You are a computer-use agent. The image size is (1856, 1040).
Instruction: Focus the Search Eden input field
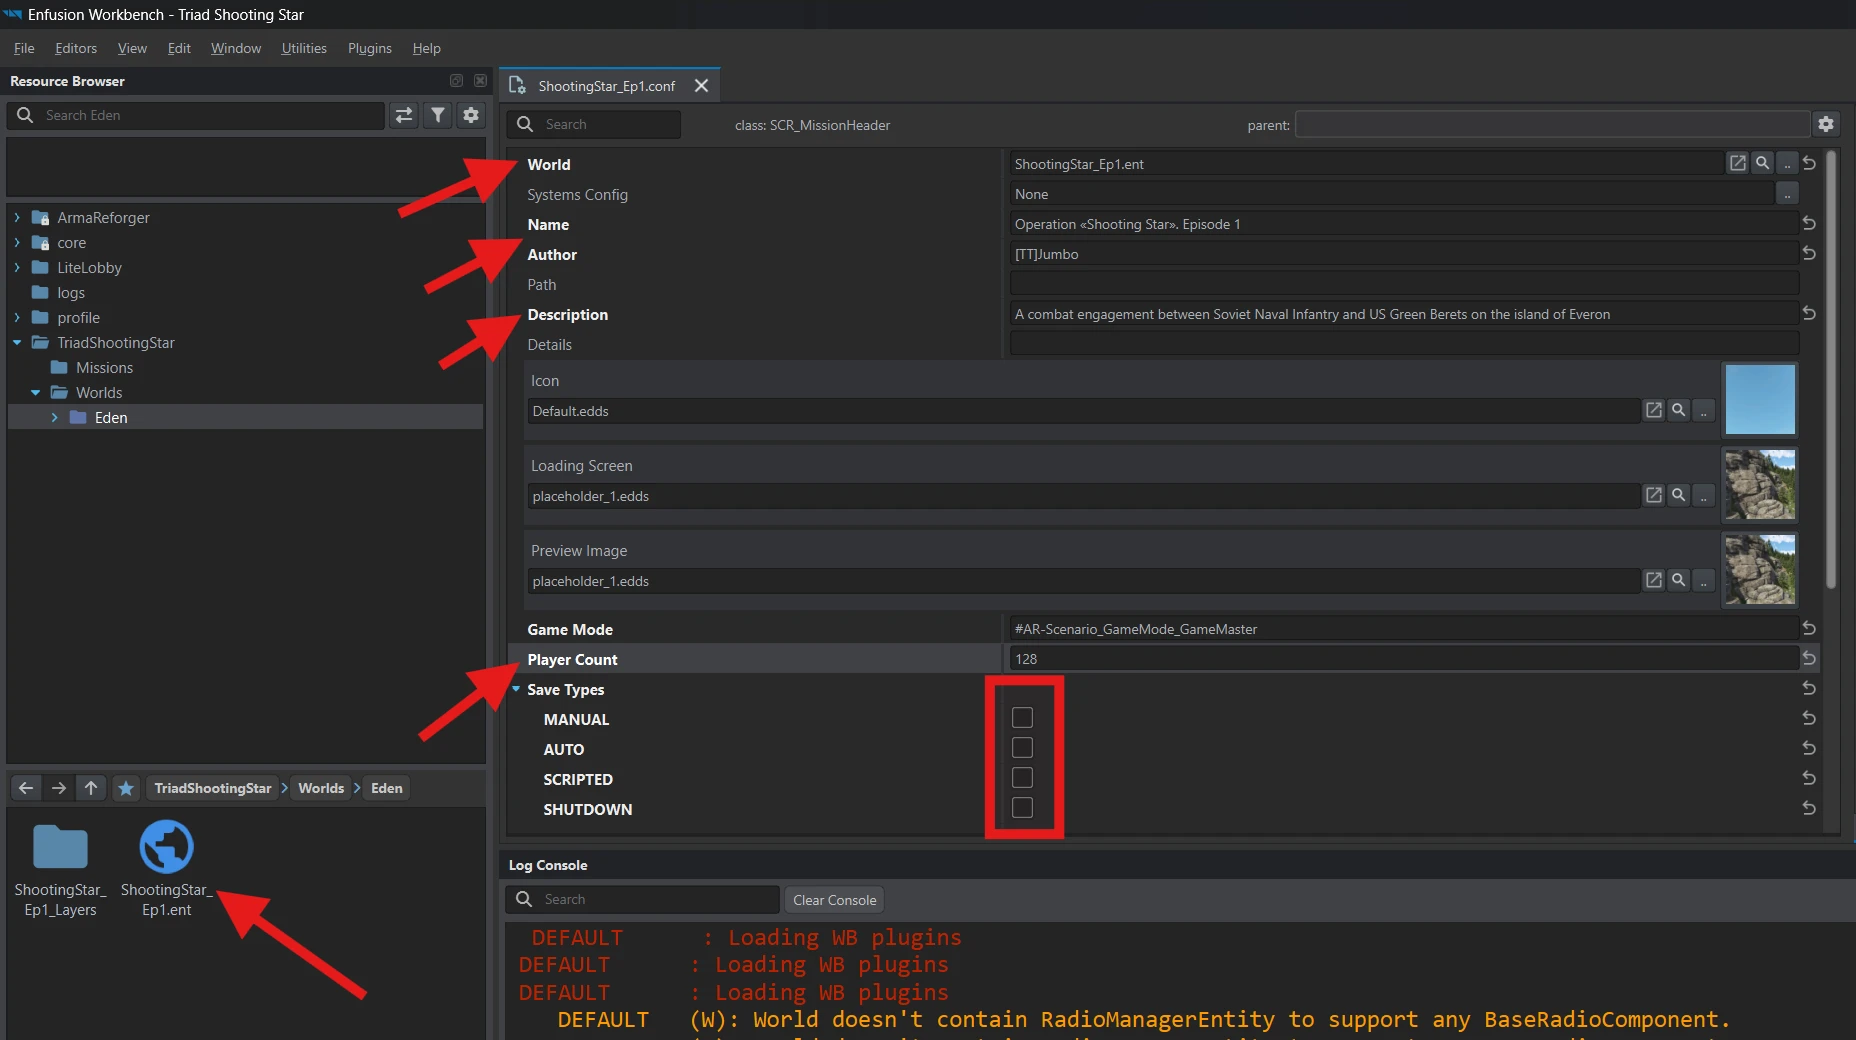pyautogui.click(x=197, y=115)
